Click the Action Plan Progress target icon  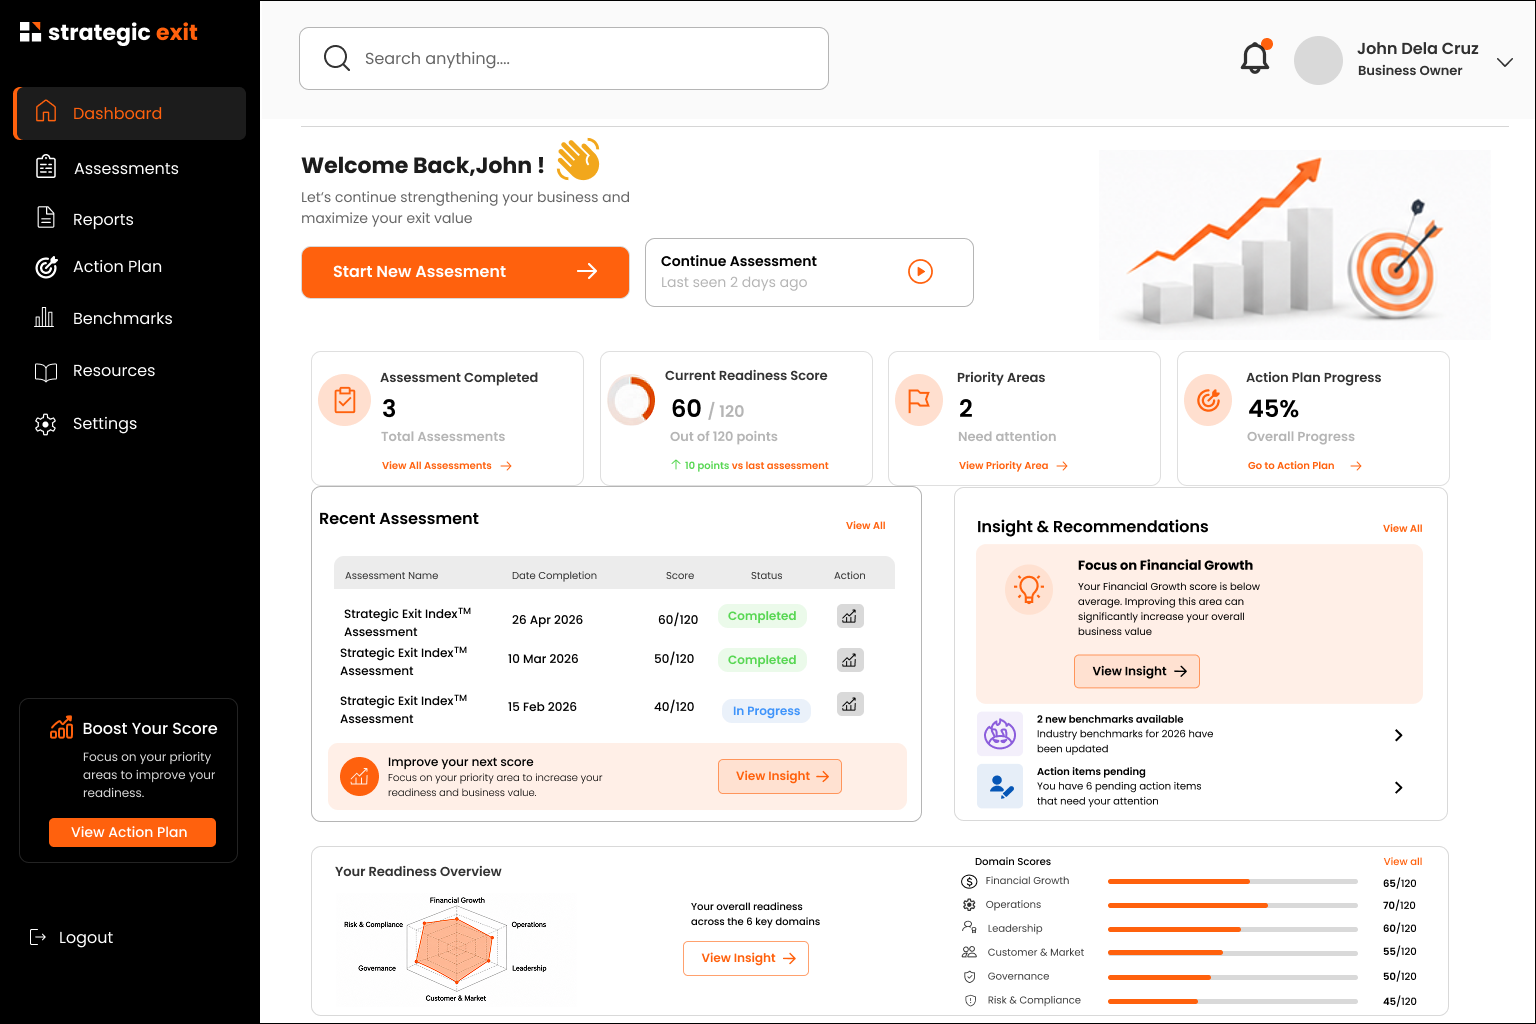click(1208, 400)
